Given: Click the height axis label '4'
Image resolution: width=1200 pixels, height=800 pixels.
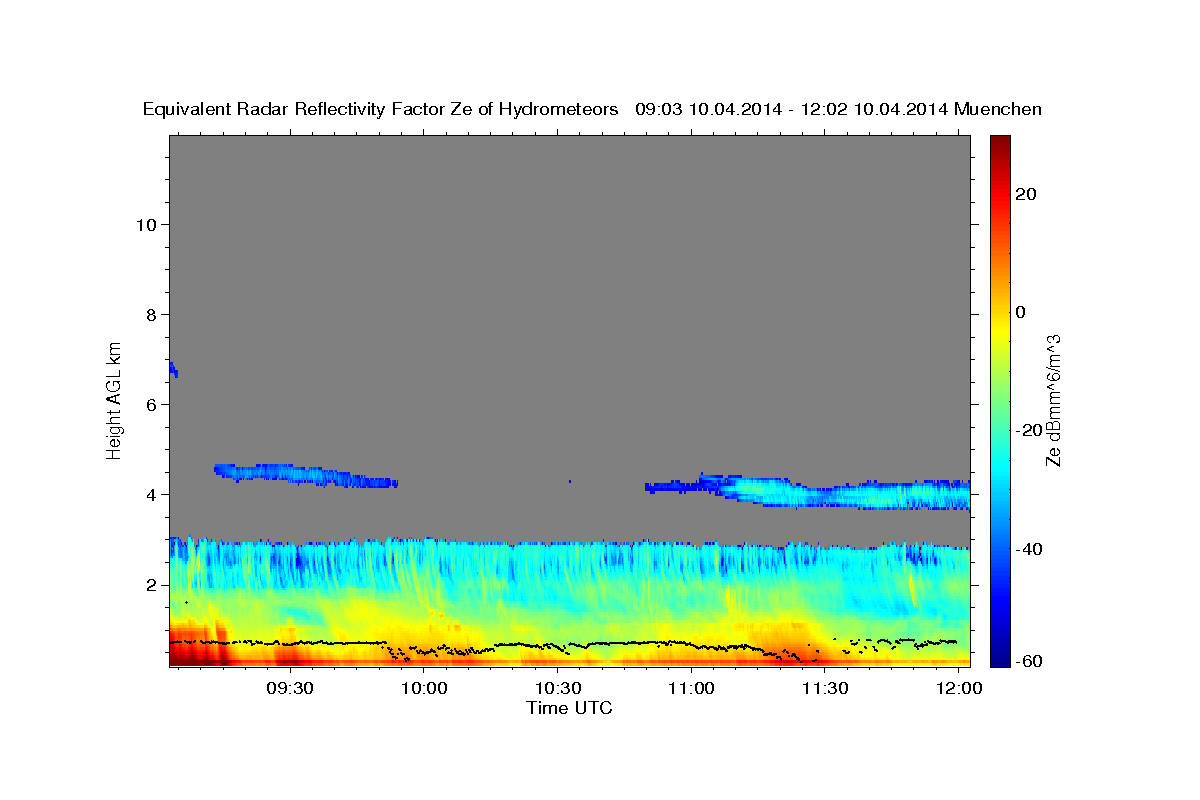Looking at the screenshot, I should pyautogui.click(x=150, y=494).
